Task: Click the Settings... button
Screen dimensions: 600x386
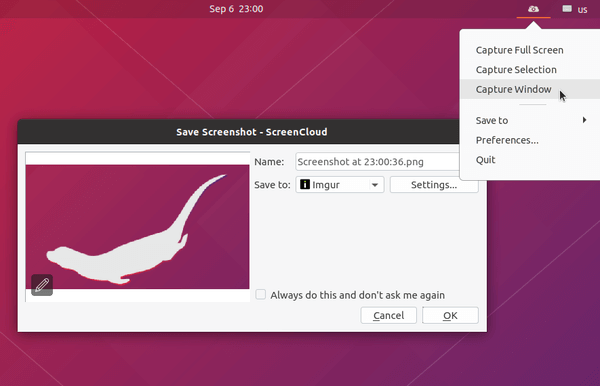Action: (x=434, y=185)
